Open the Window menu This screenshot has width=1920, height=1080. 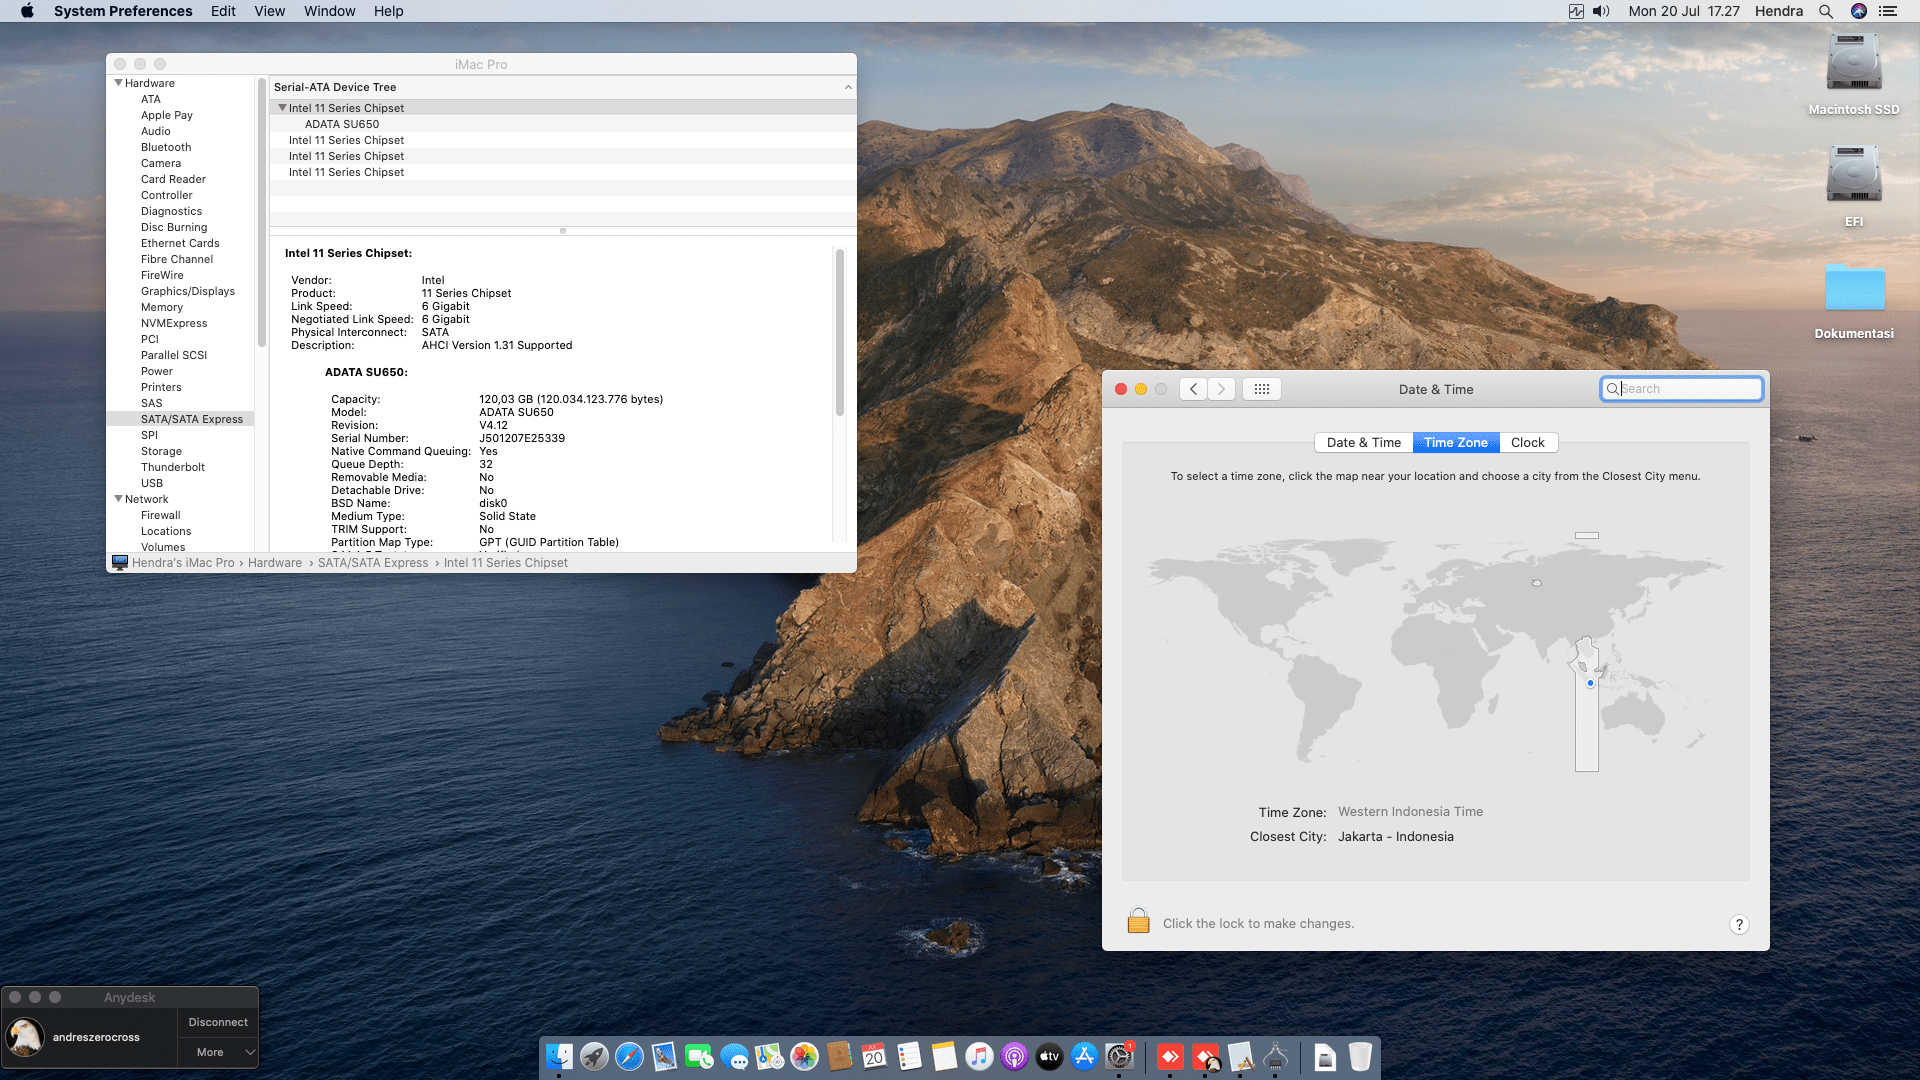329,11
